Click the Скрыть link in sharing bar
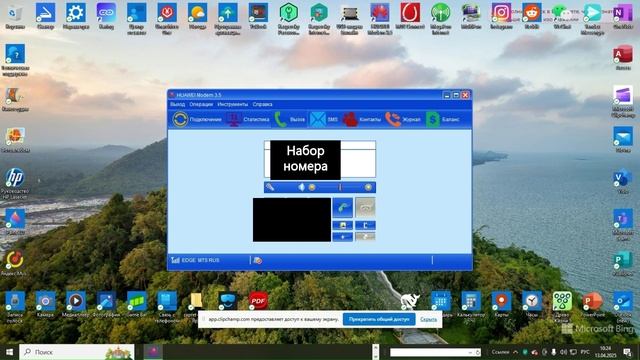Viewport: 640px width, 360px height. click(429, 320)
